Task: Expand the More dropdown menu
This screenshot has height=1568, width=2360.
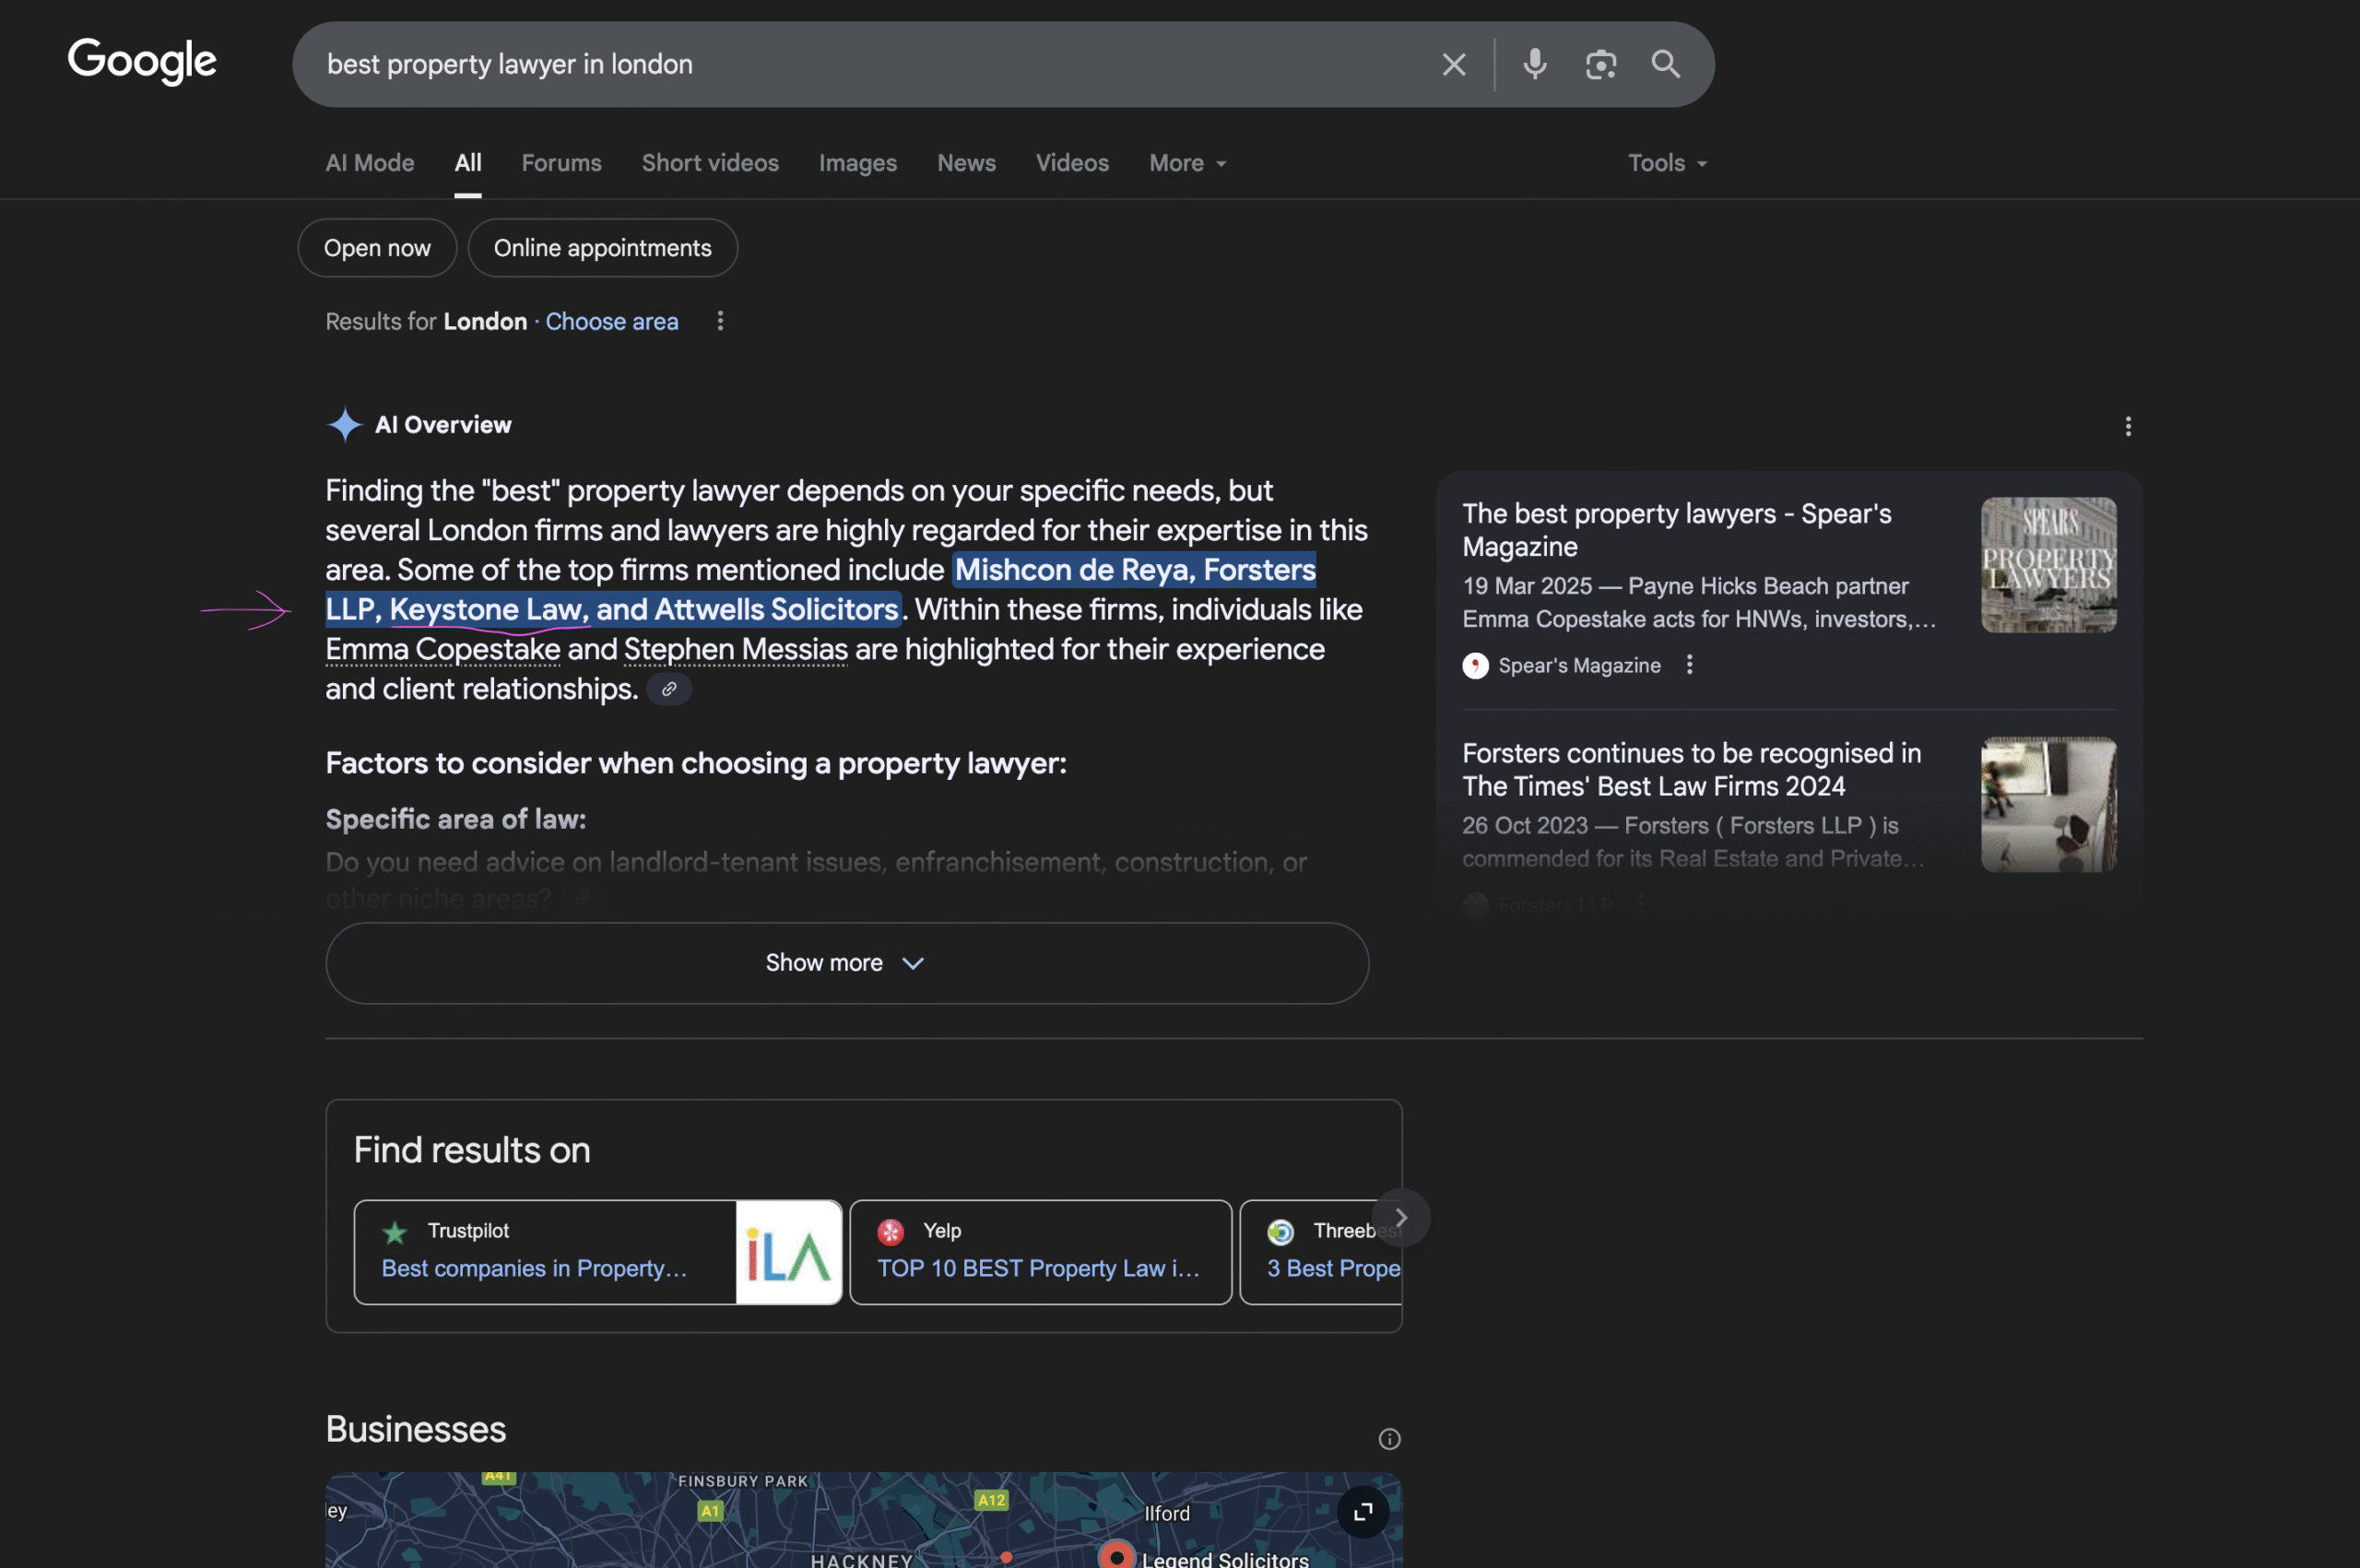Action: [x=1187, y=163]
